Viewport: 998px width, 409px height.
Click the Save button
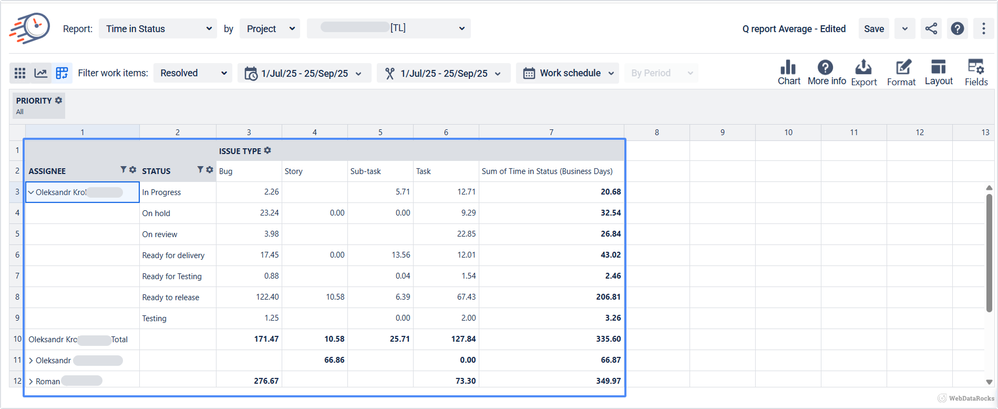874,29
